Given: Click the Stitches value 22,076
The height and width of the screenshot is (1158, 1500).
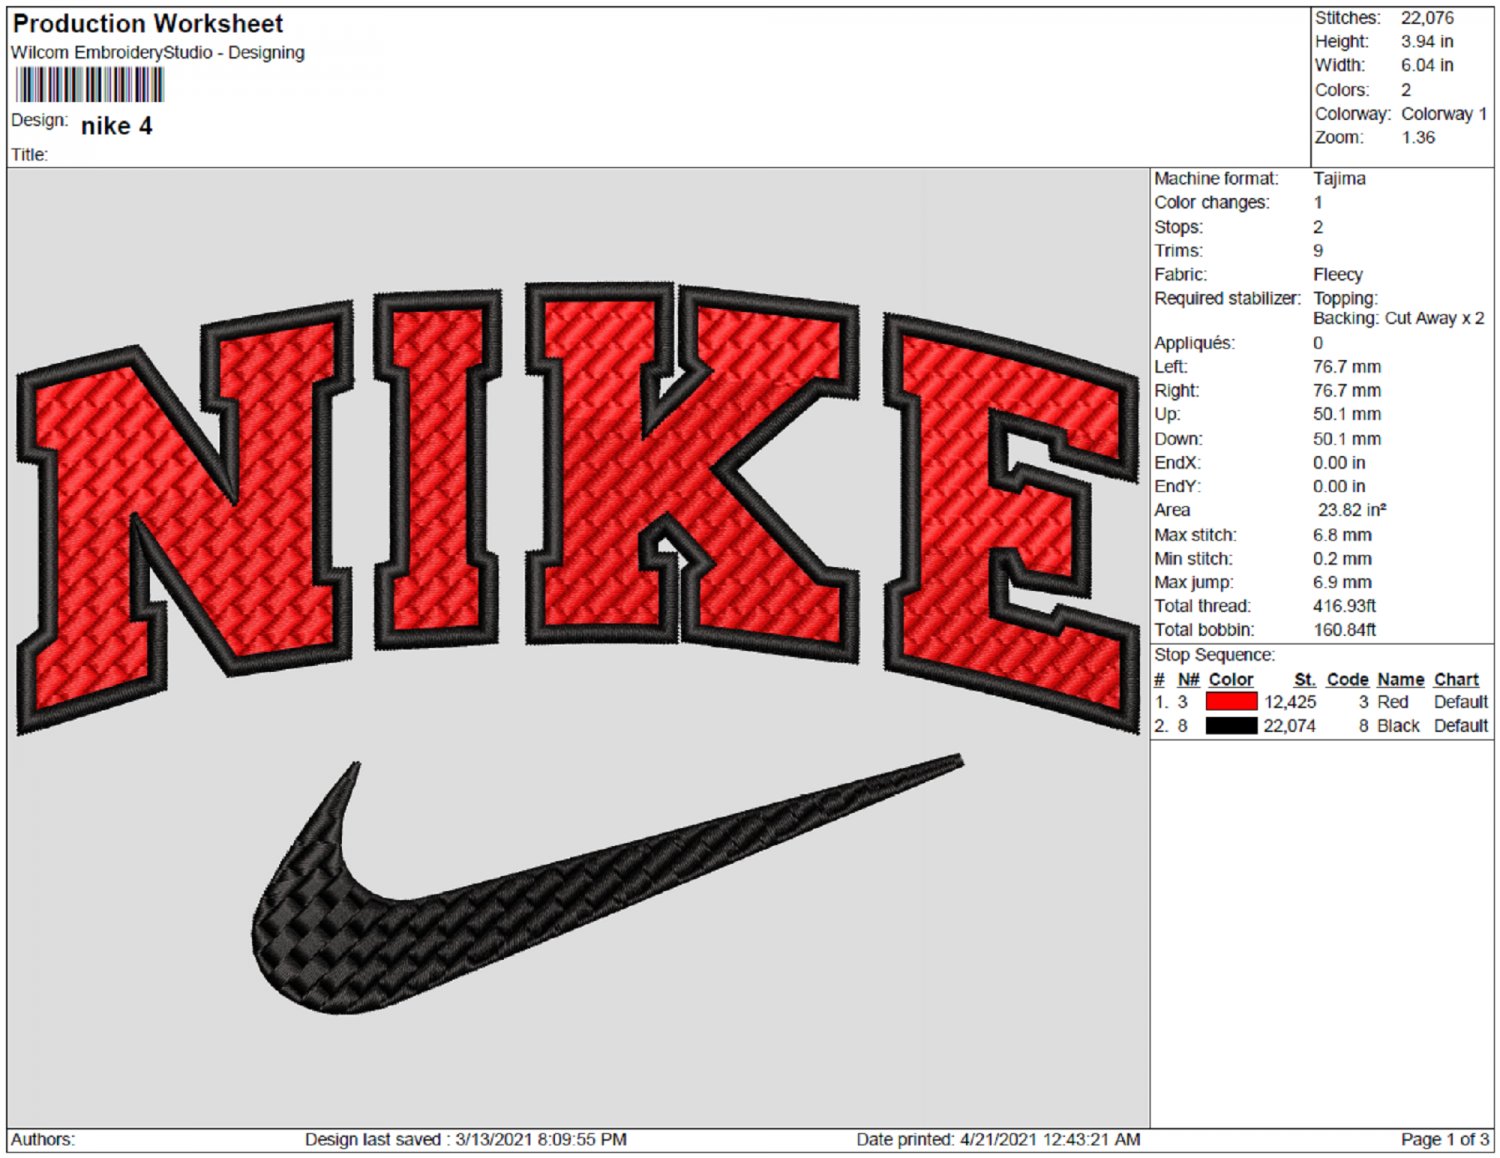Looking at the screenshot, I should [1427, 18].
